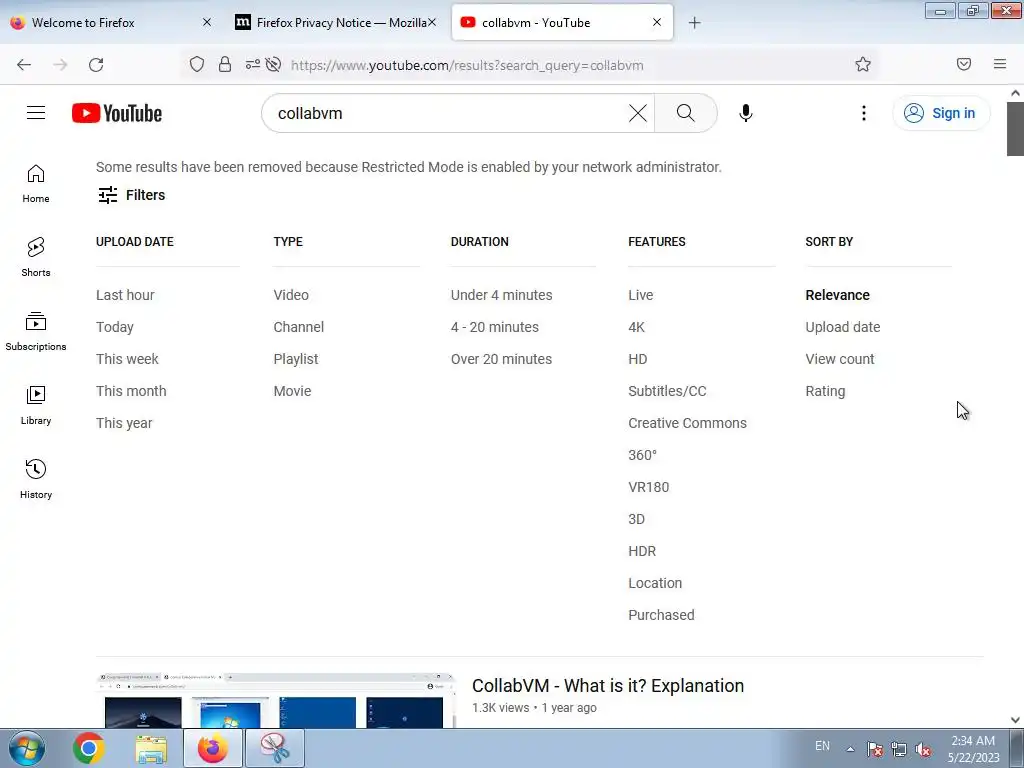This screenshot has height=768, width=1024.
Task: Filter uploads by Last hour
Action: coord(125,295)
